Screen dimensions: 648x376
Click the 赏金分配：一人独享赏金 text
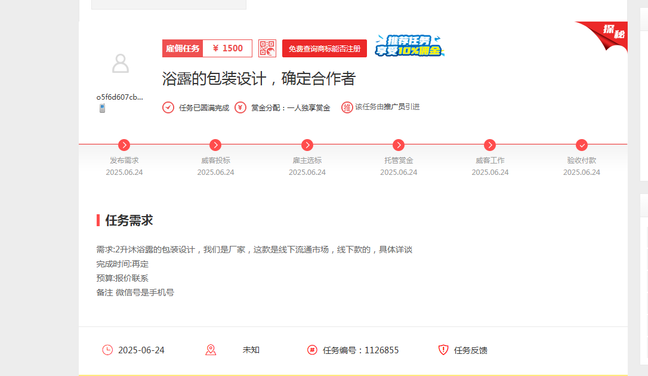coord(291,108)
